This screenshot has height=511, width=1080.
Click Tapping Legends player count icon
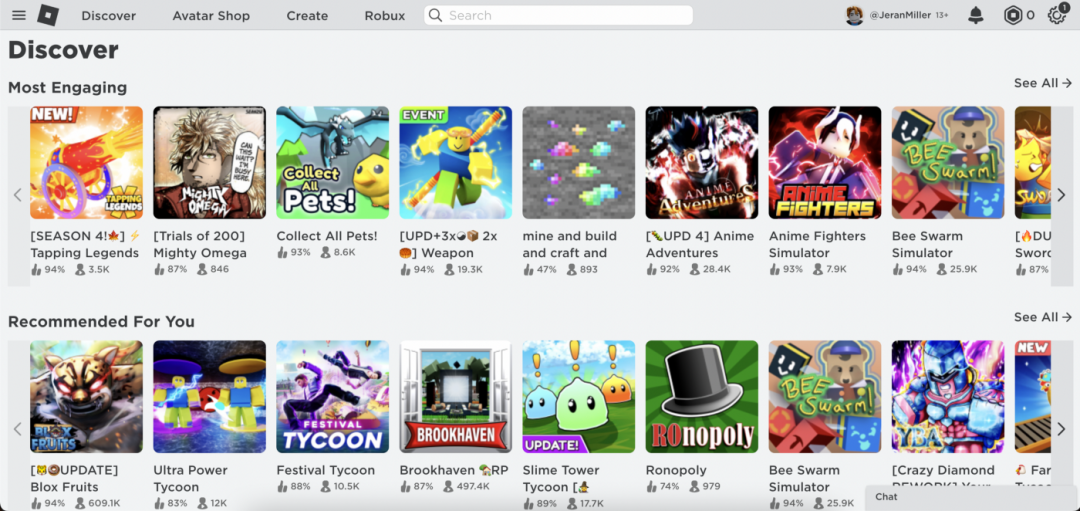tap(80, 269)
